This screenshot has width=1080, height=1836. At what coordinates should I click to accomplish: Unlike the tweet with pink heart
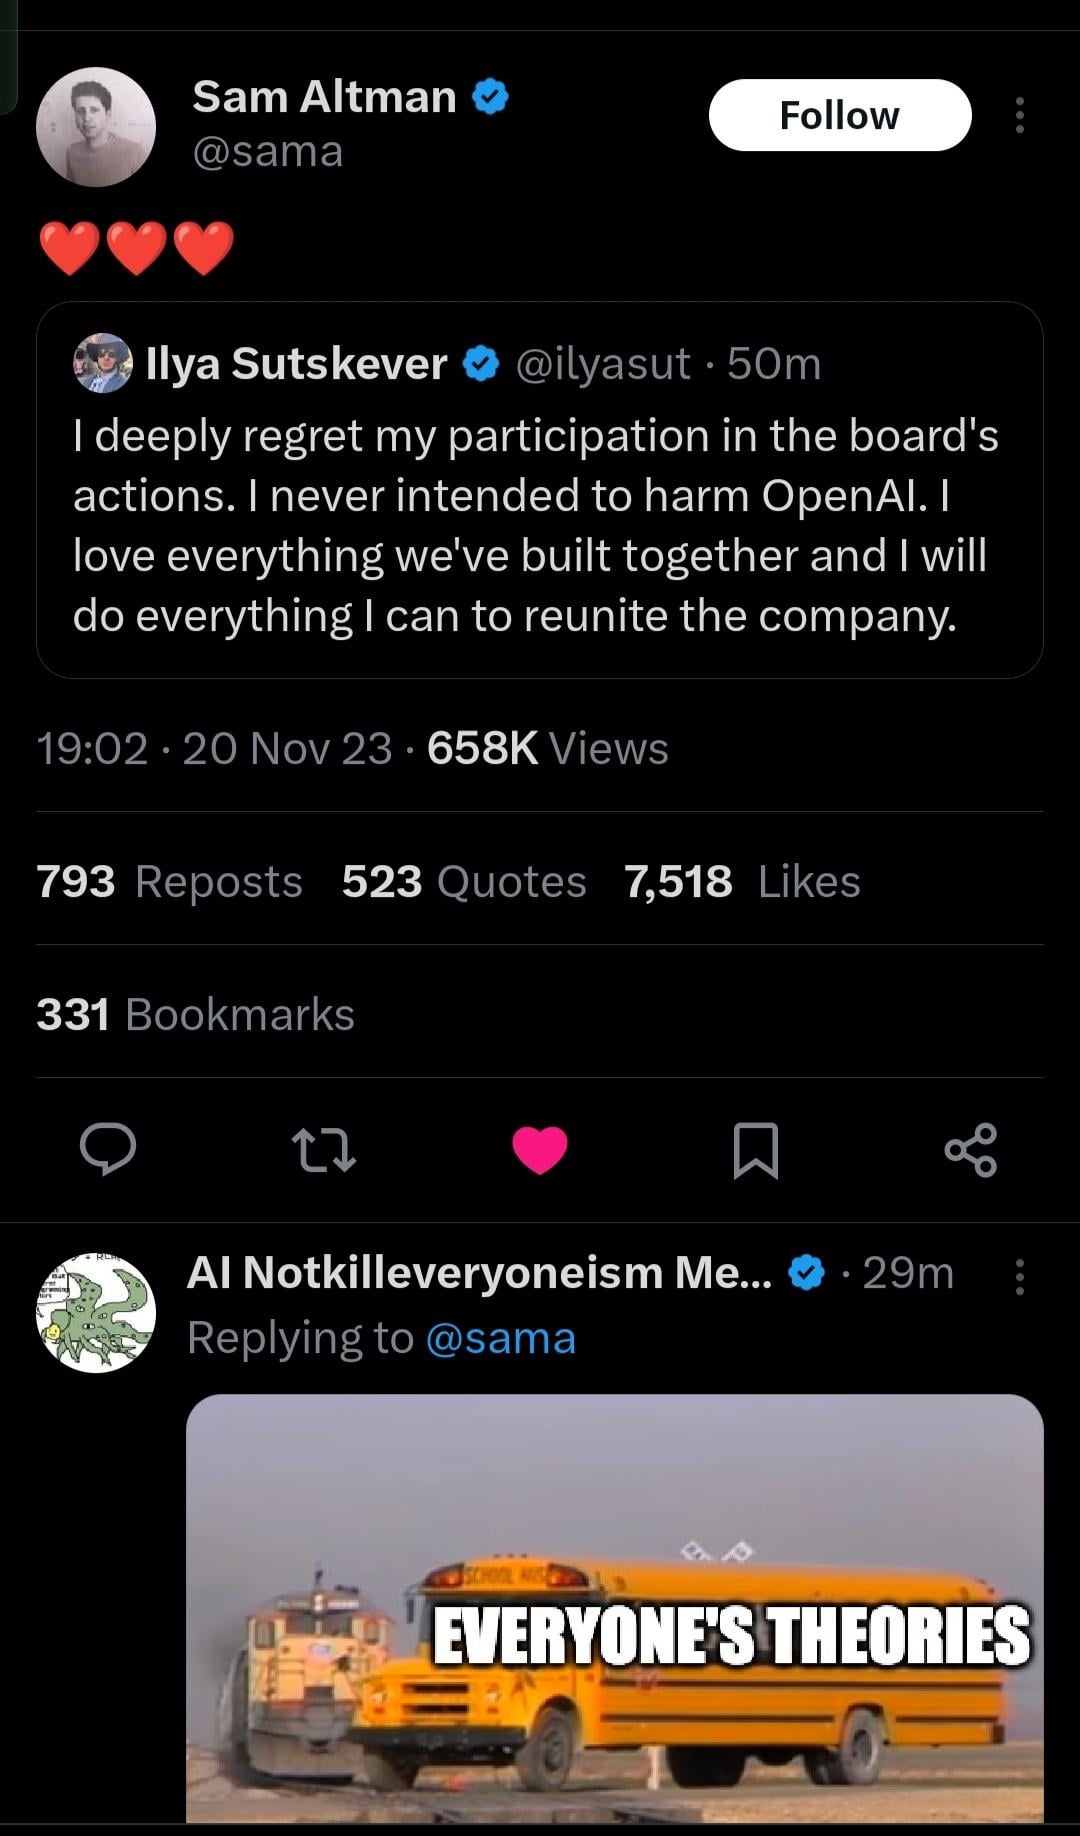coord(540,1150)
